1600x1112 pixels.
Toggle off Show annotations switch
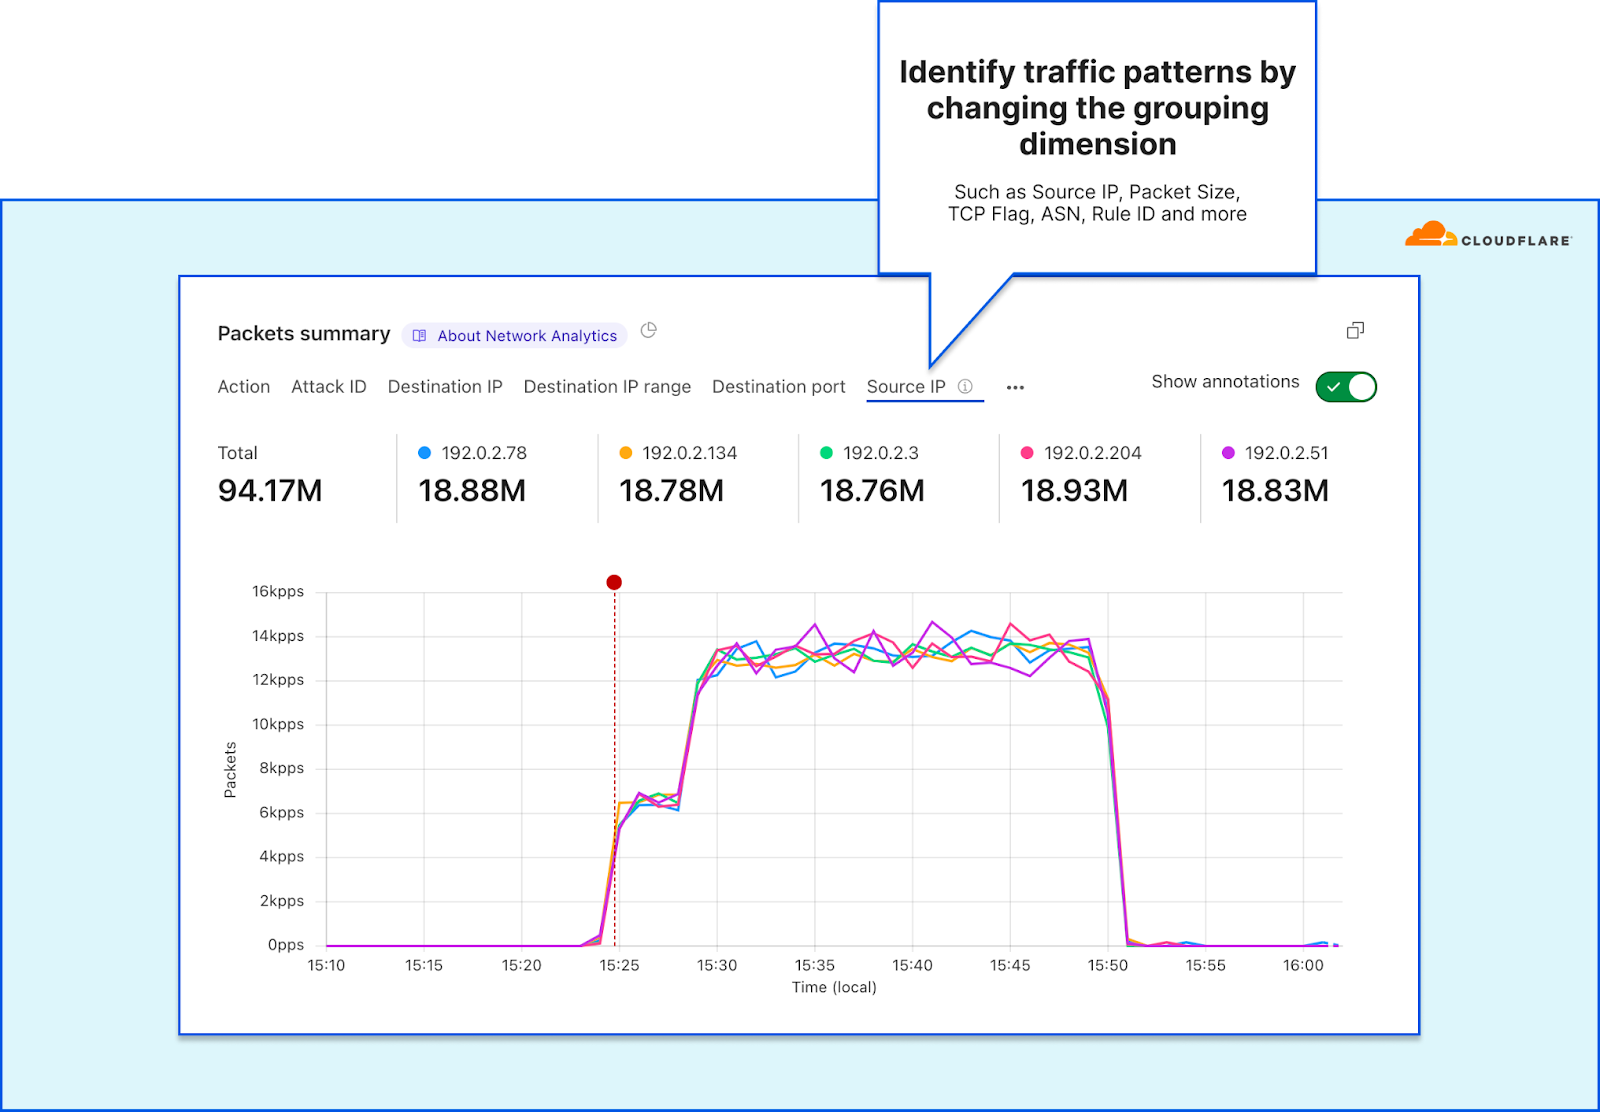pos(1346,387)
